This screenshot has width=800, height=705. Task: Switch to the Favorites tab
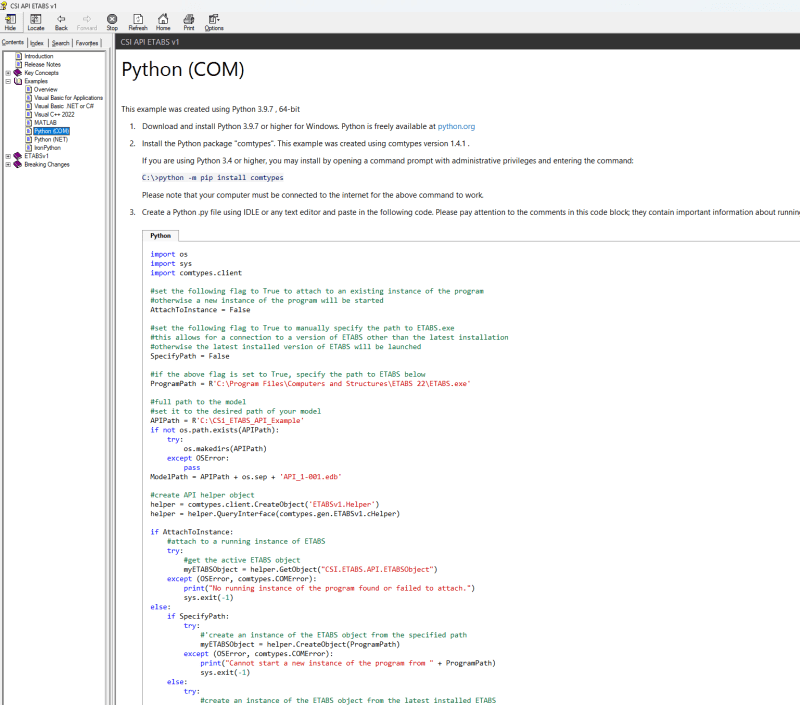pos(87,43)
